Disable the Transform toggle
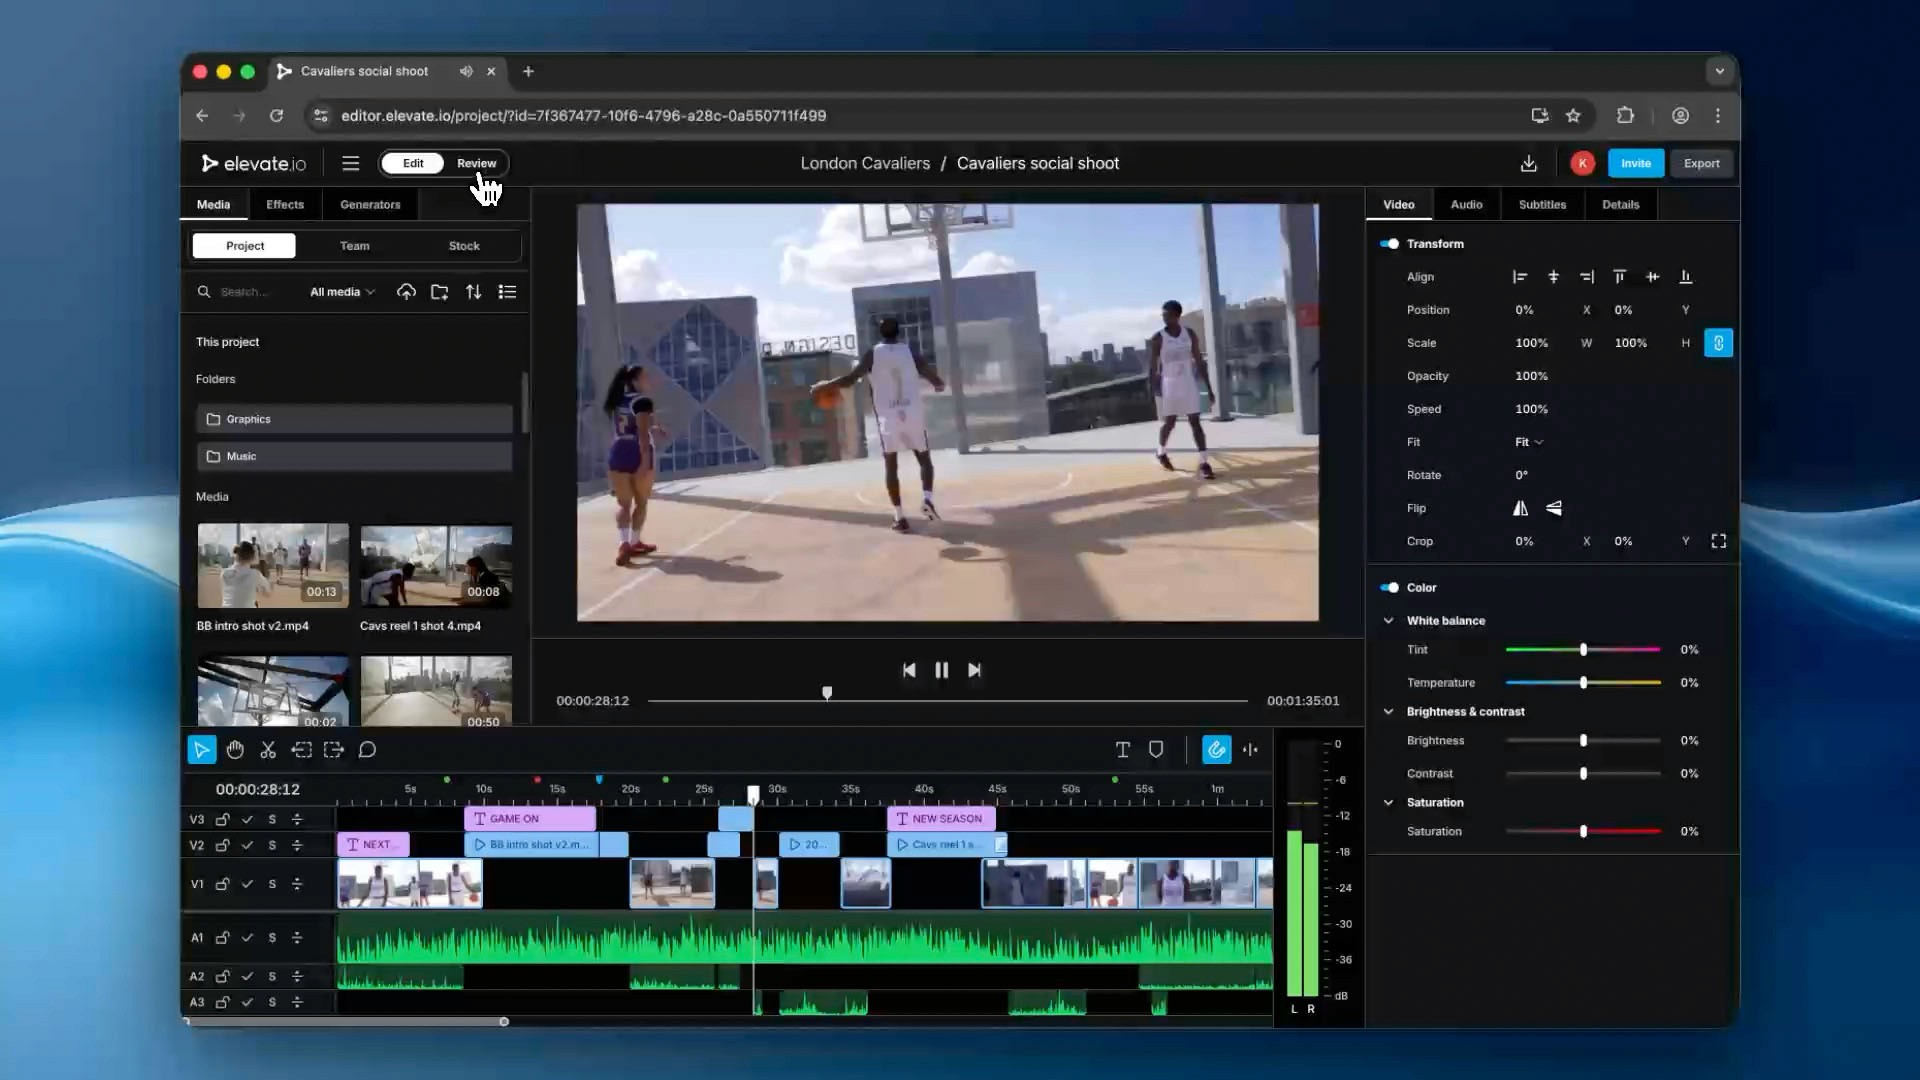Screen dimensions: 1920x1080 [1389, 244]
